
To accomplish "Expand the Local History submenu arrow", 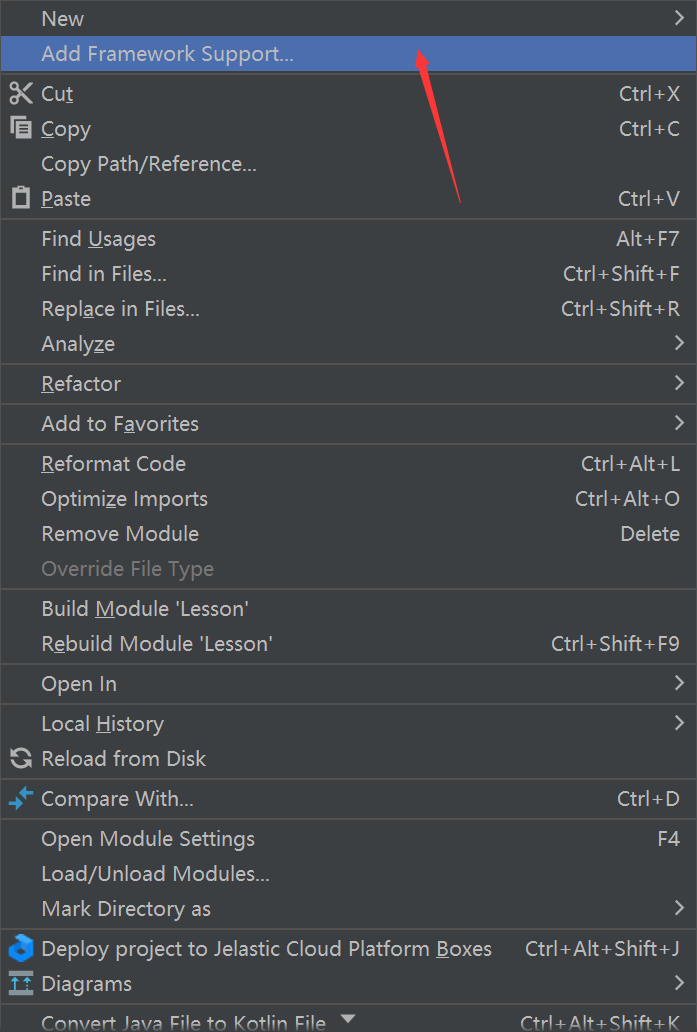I will click(x=679, y=723).
